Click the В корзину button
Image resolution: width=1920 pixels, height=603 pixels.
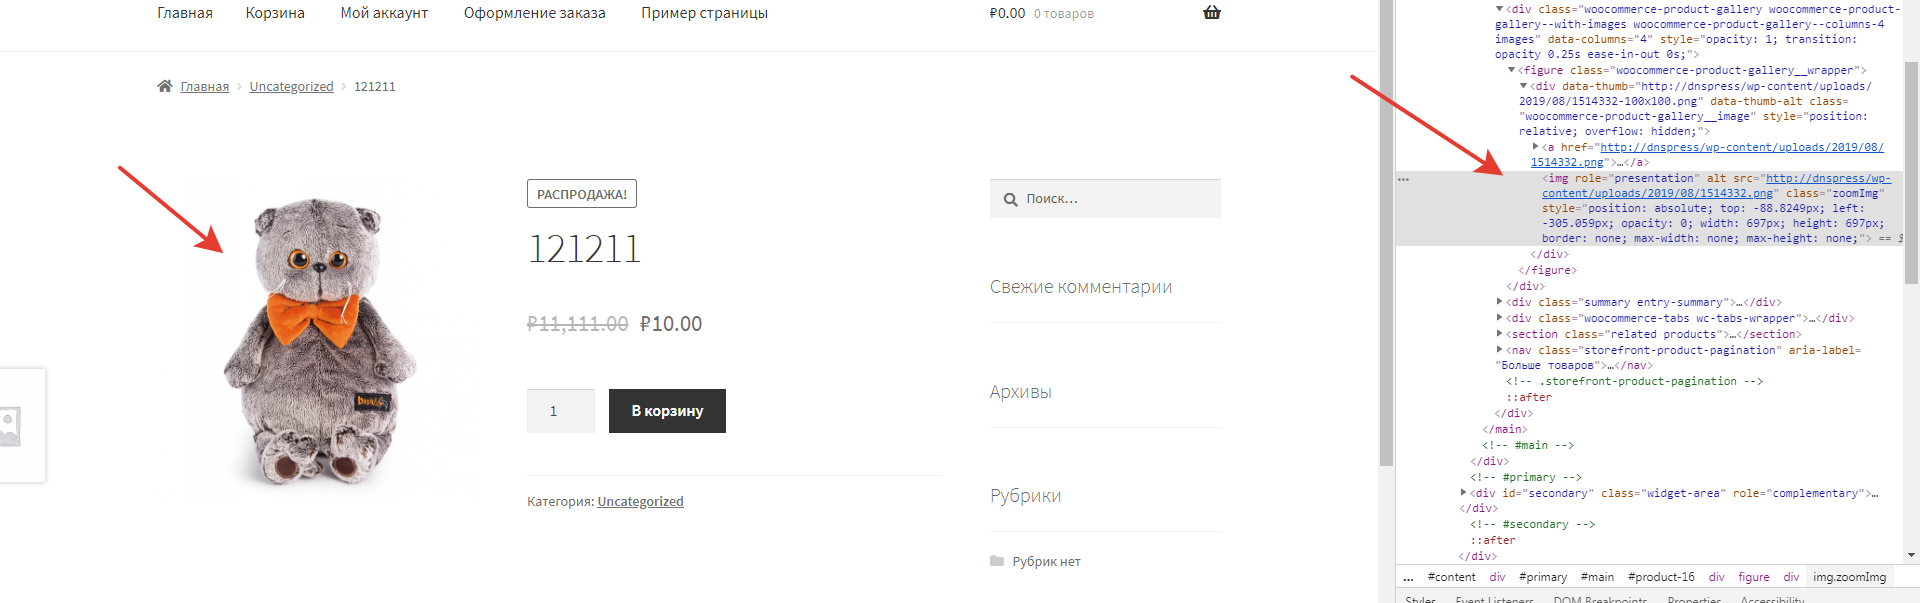(667, 411)
